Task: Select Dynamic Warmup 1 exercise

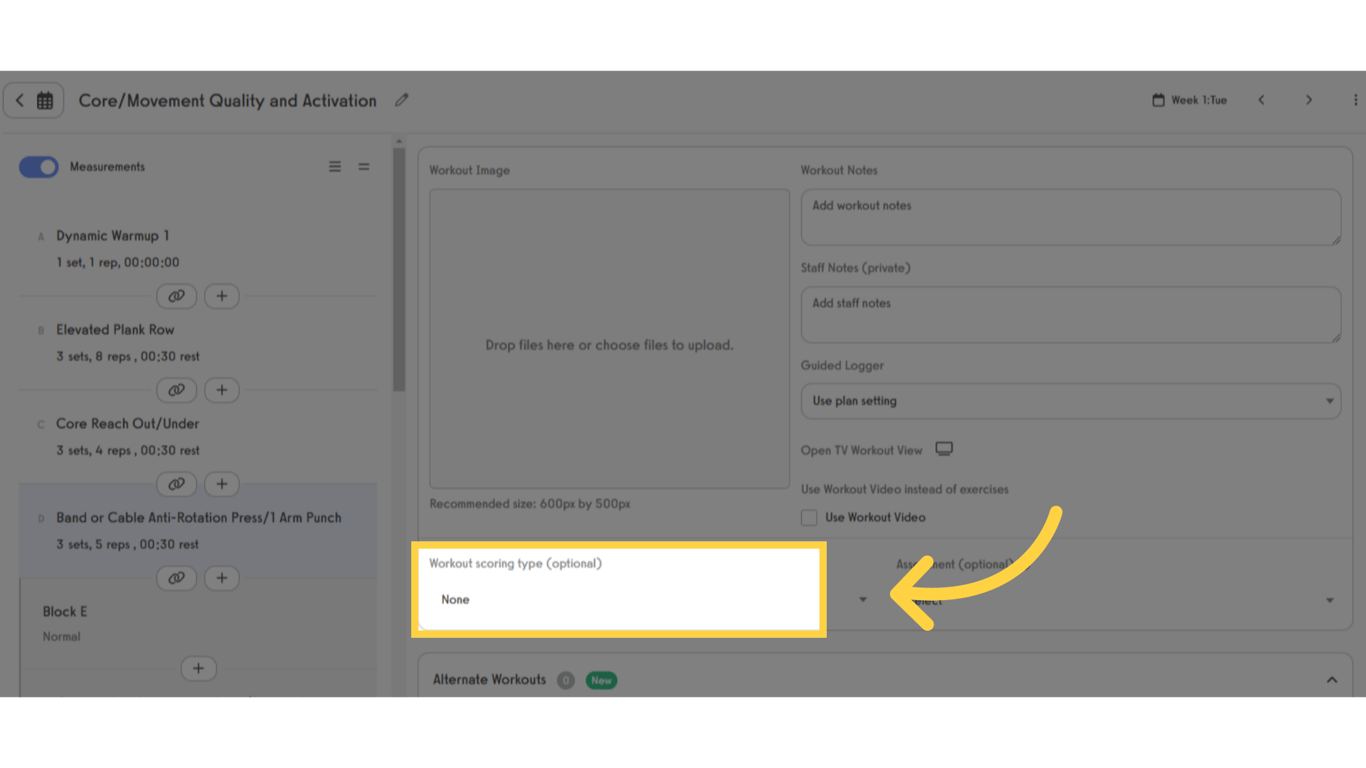Action: tap(112, 236)
